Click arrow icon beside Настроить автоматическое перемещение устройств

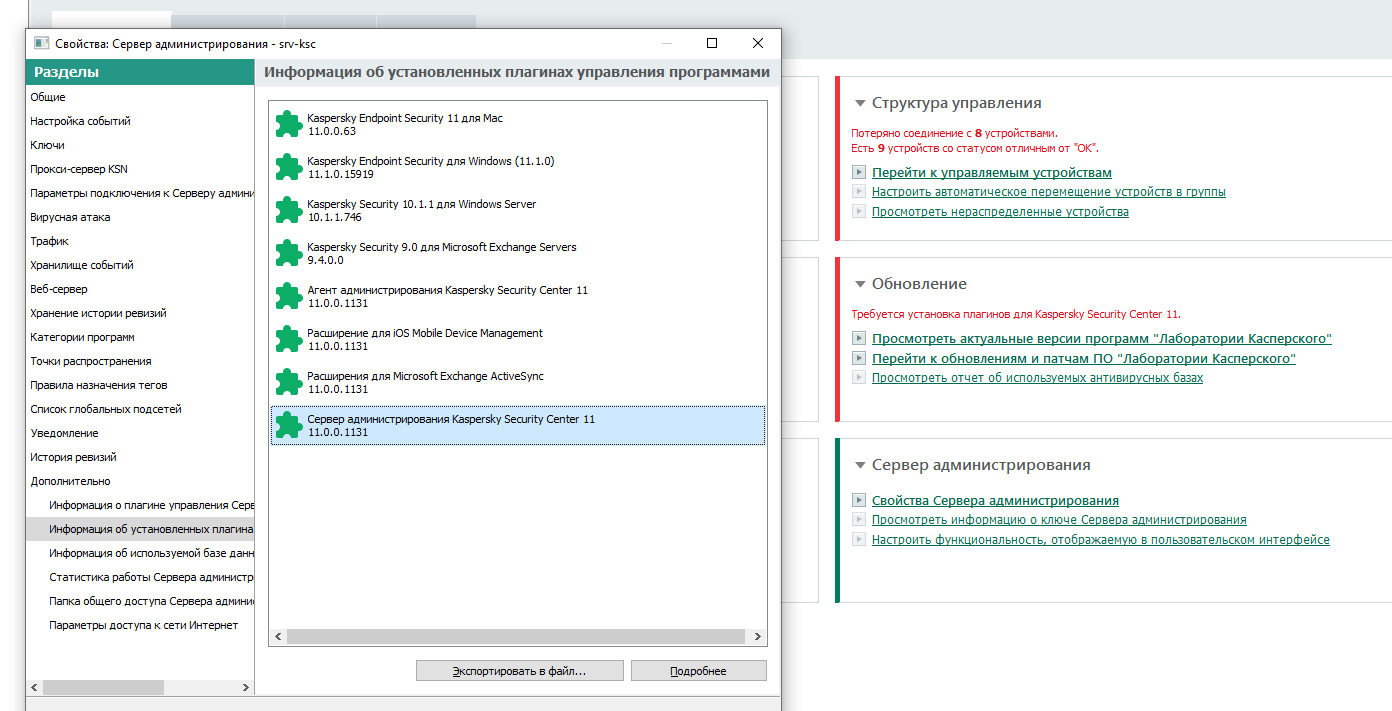858,191
